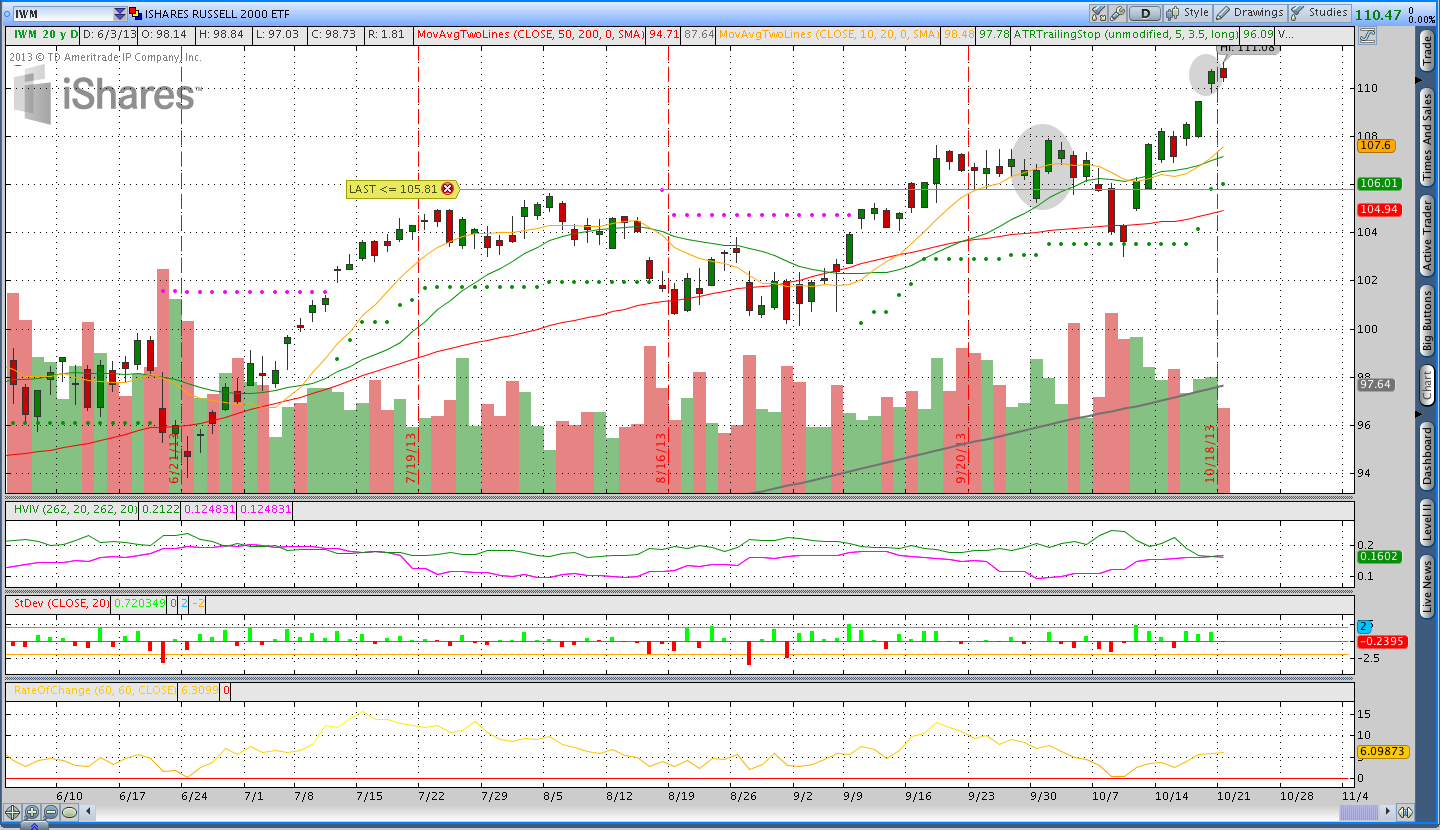
Task: Click the 106.01 green price bubble
Action: point(1379,183)
